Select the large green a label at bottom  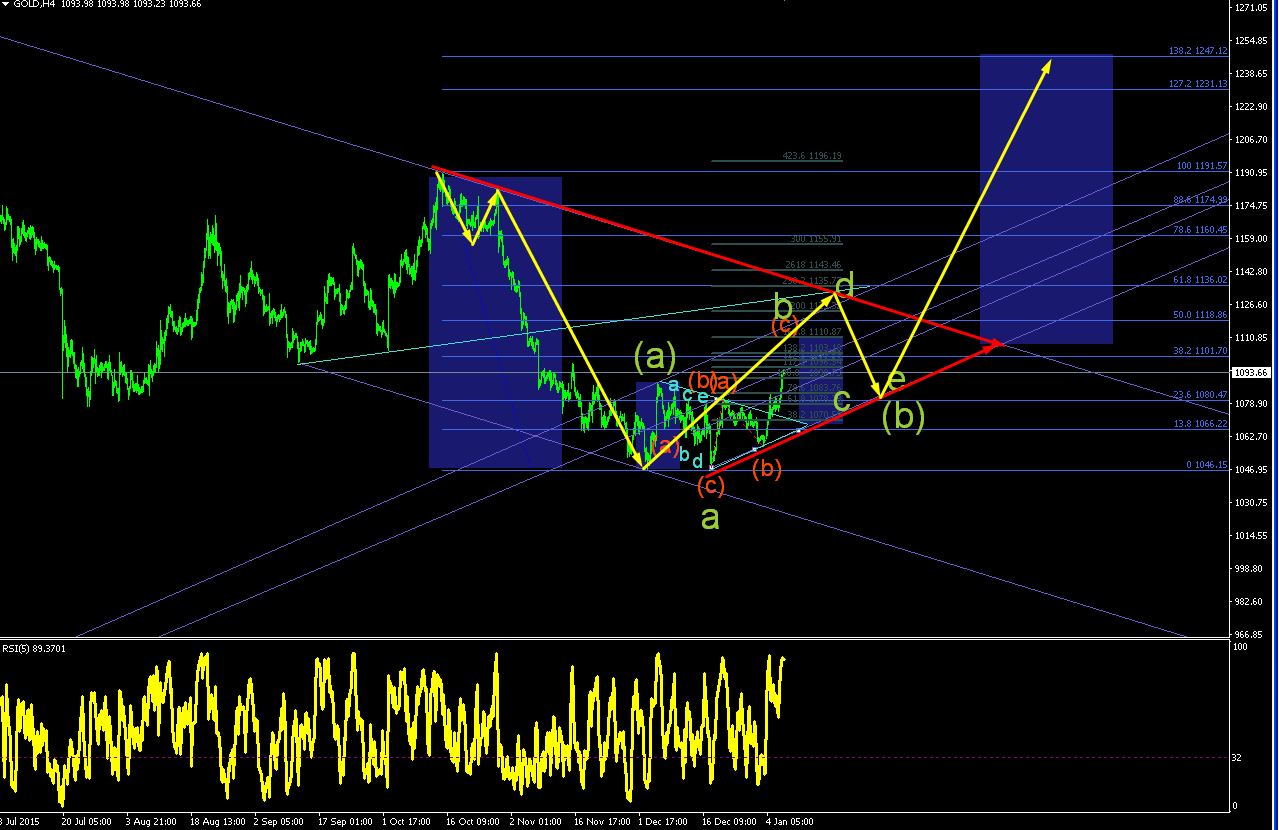click(x=710, y=518)
